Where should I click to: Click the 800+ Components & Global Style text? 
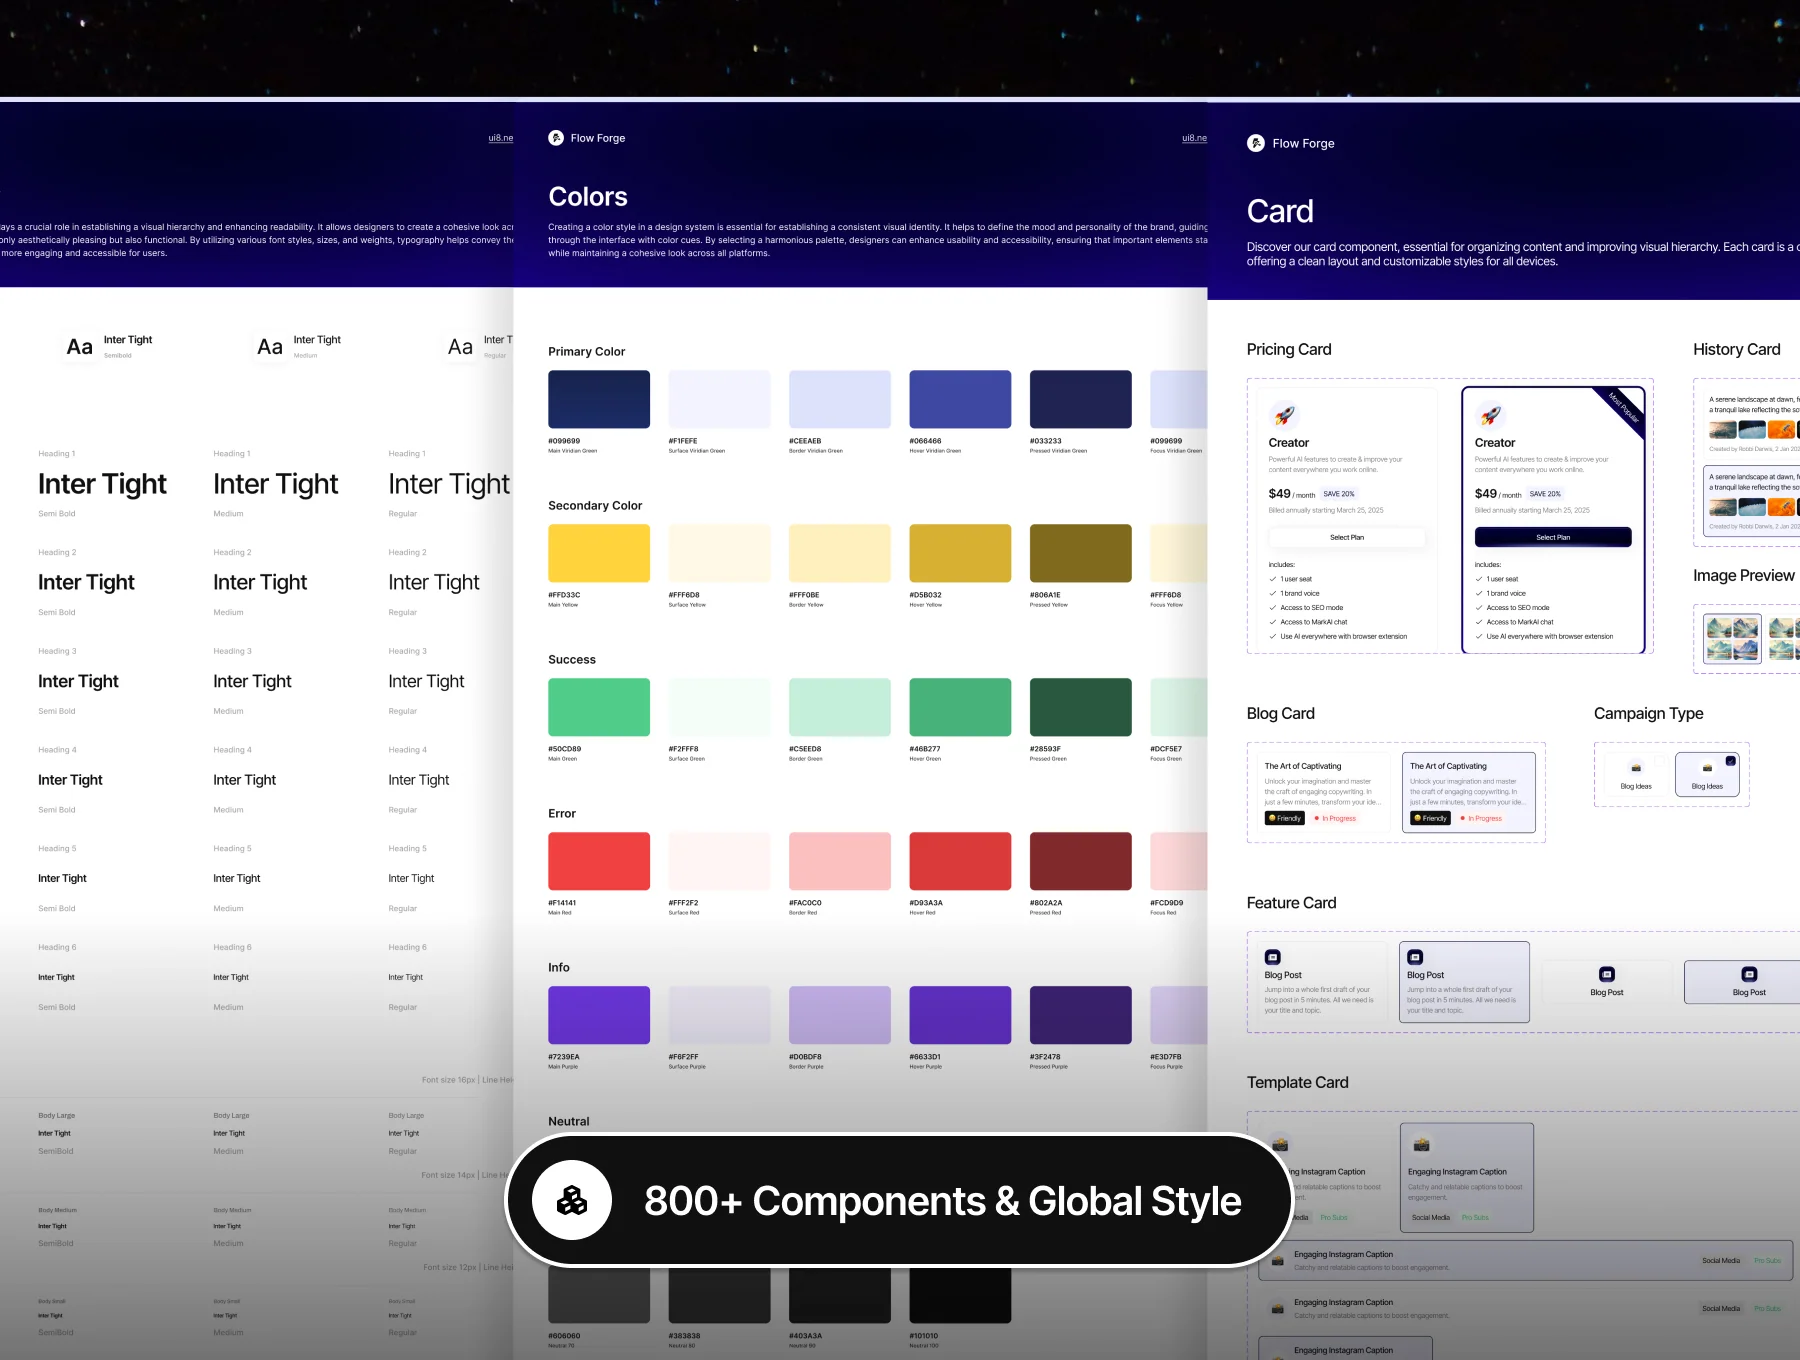pos(942,1200)
